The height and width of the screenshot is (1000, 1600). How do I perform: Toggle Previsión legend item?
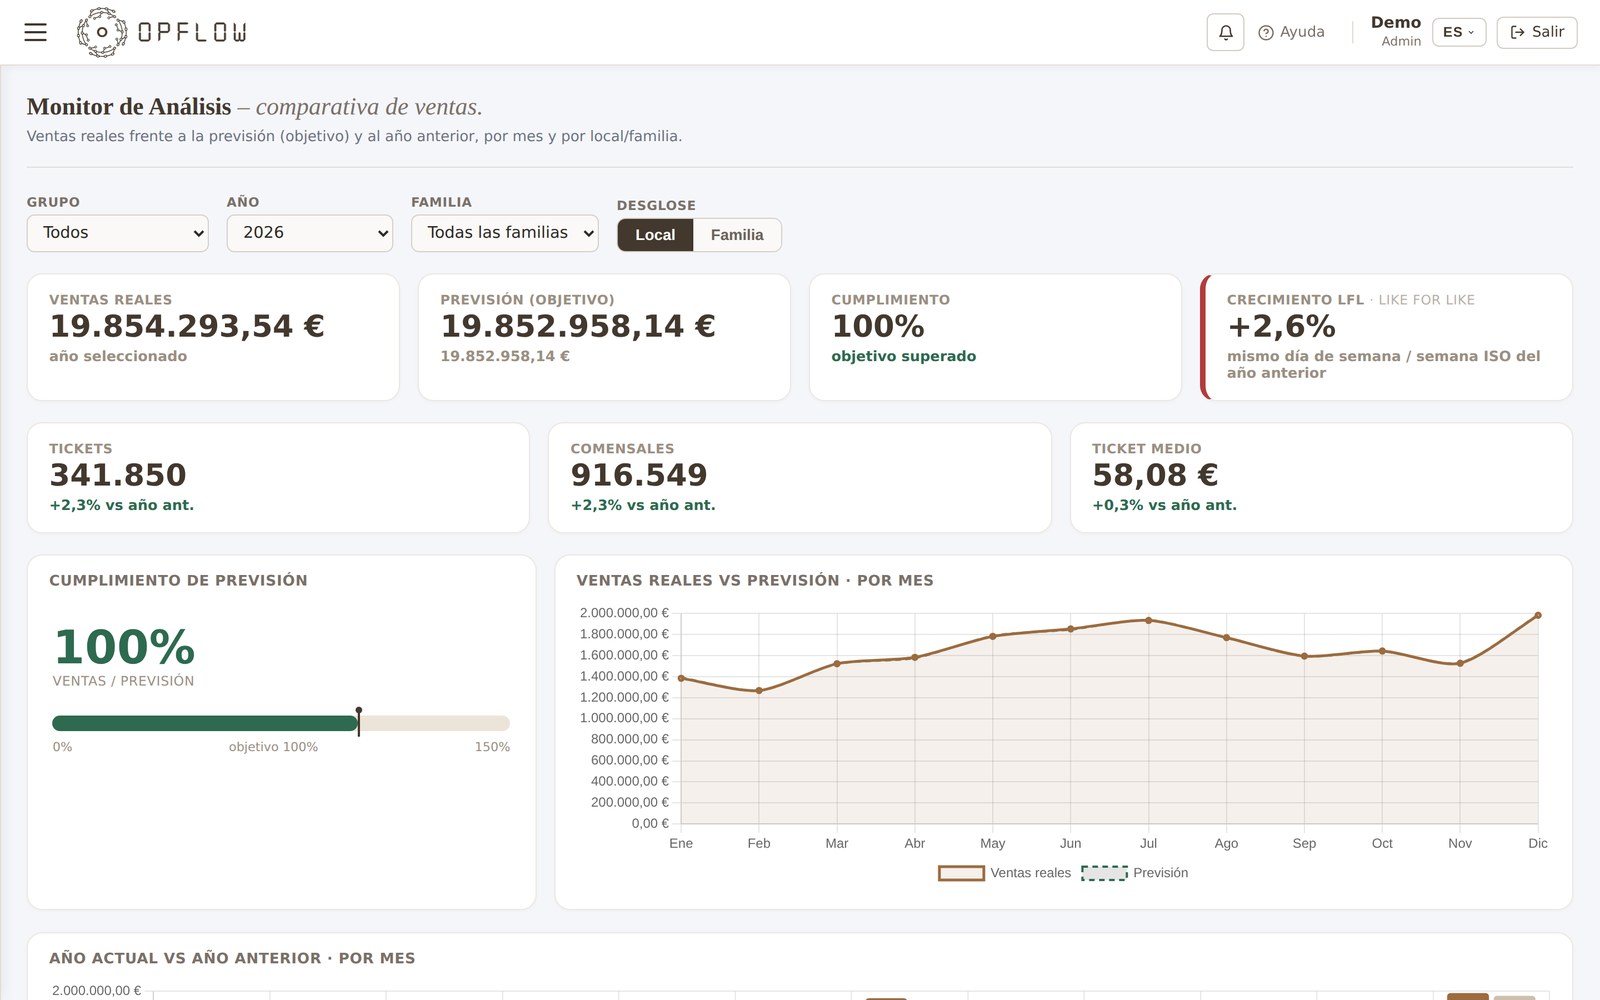tap(1135, 873)
